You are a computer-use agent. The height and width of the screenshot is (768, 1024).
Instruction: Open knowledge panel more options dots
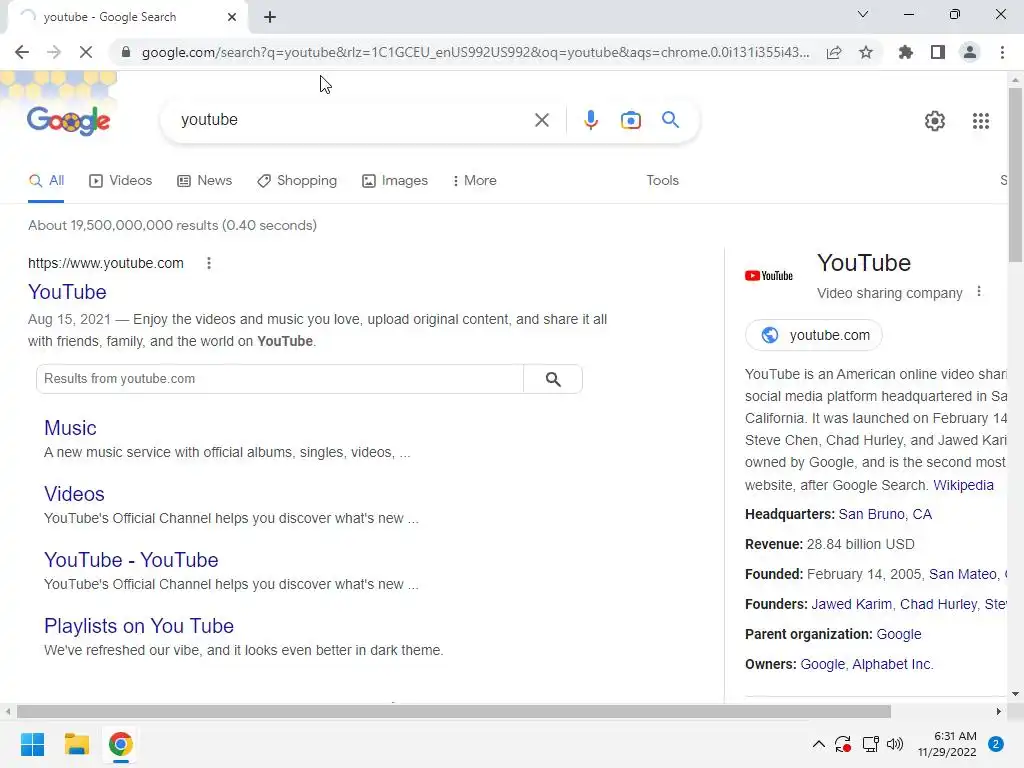click(x=978, y=291)
